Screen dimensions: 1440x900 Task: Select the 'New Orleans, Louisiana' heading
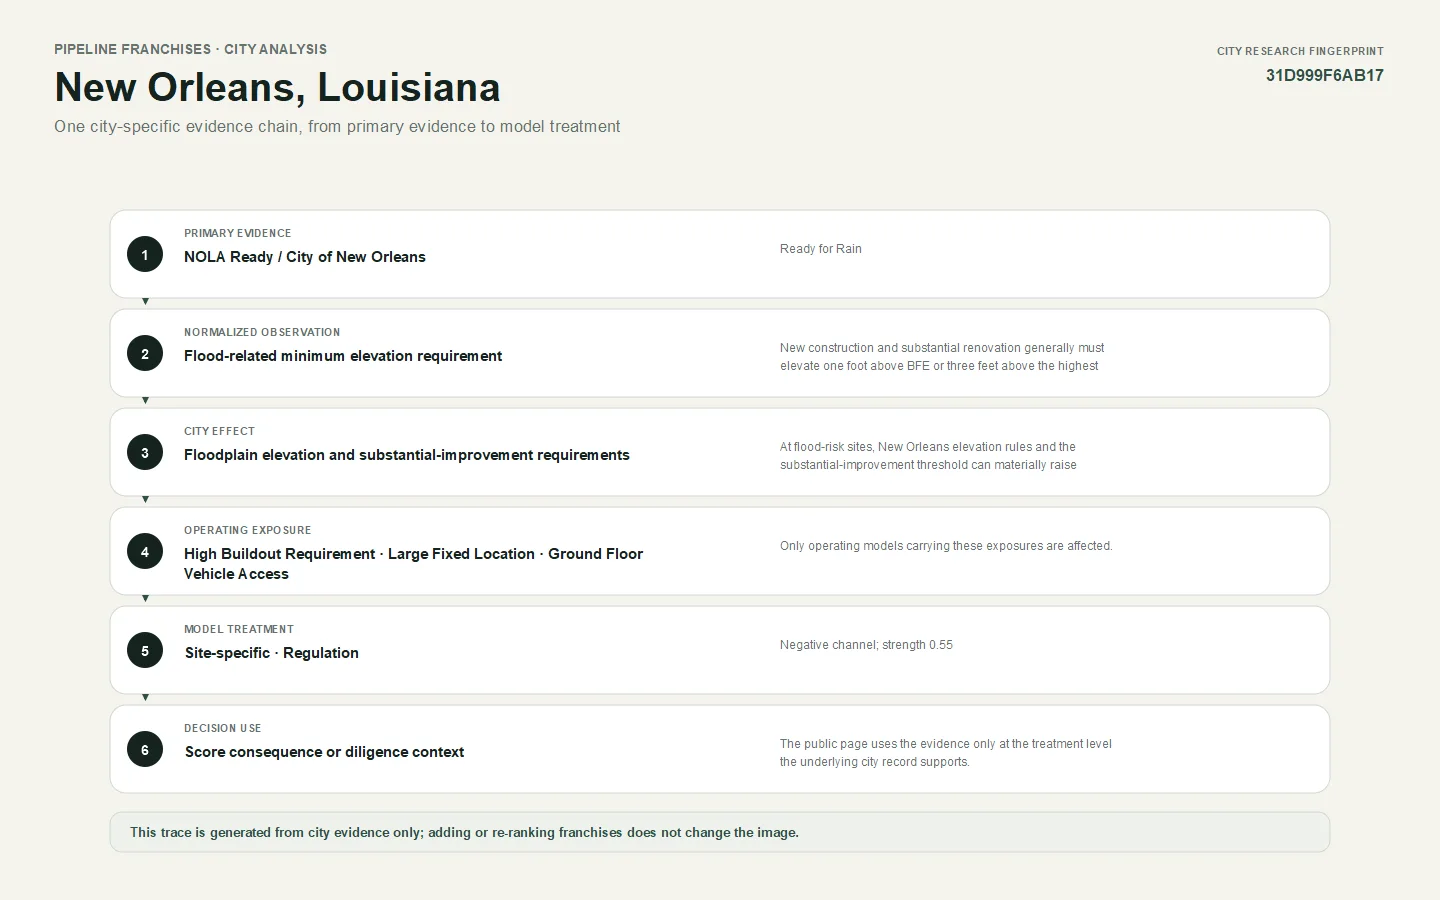point(277,87)
